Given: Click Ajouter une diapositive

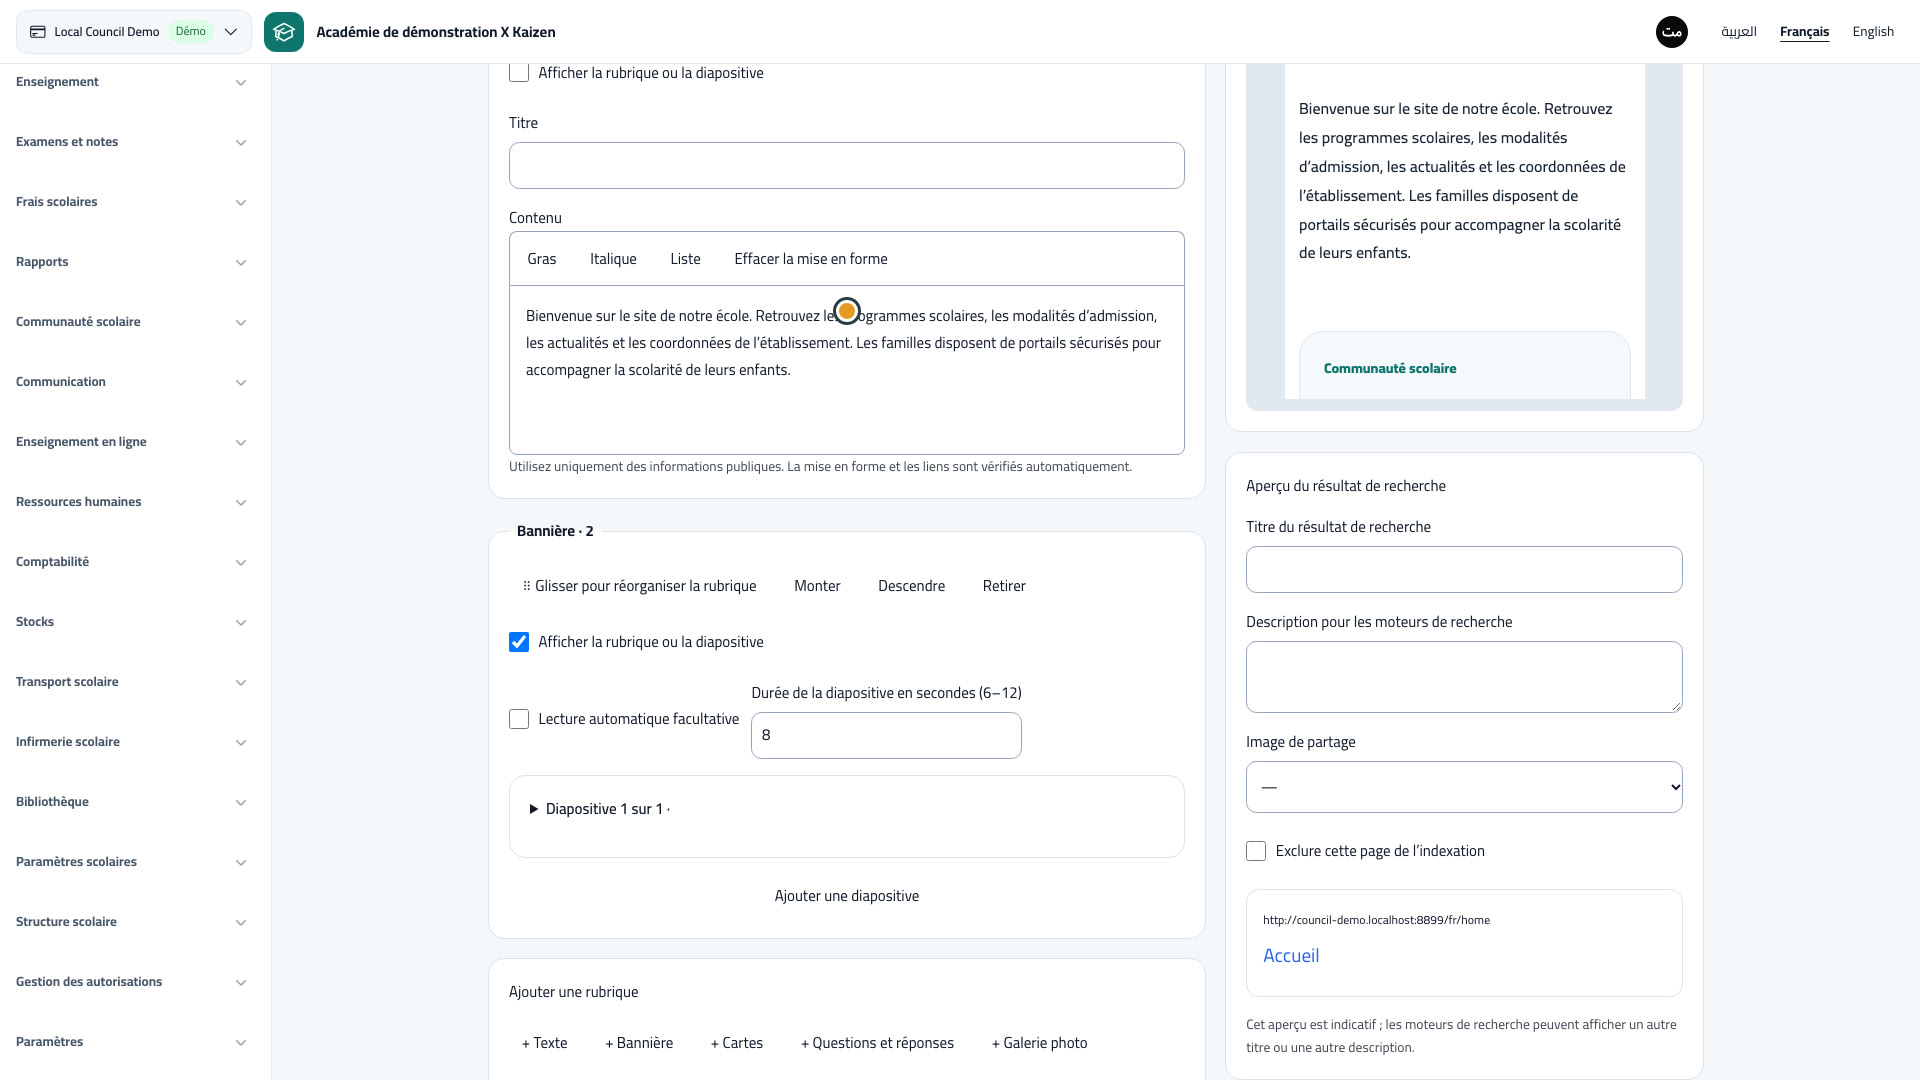Looking at the screenshot, I should tap(847, 896).
